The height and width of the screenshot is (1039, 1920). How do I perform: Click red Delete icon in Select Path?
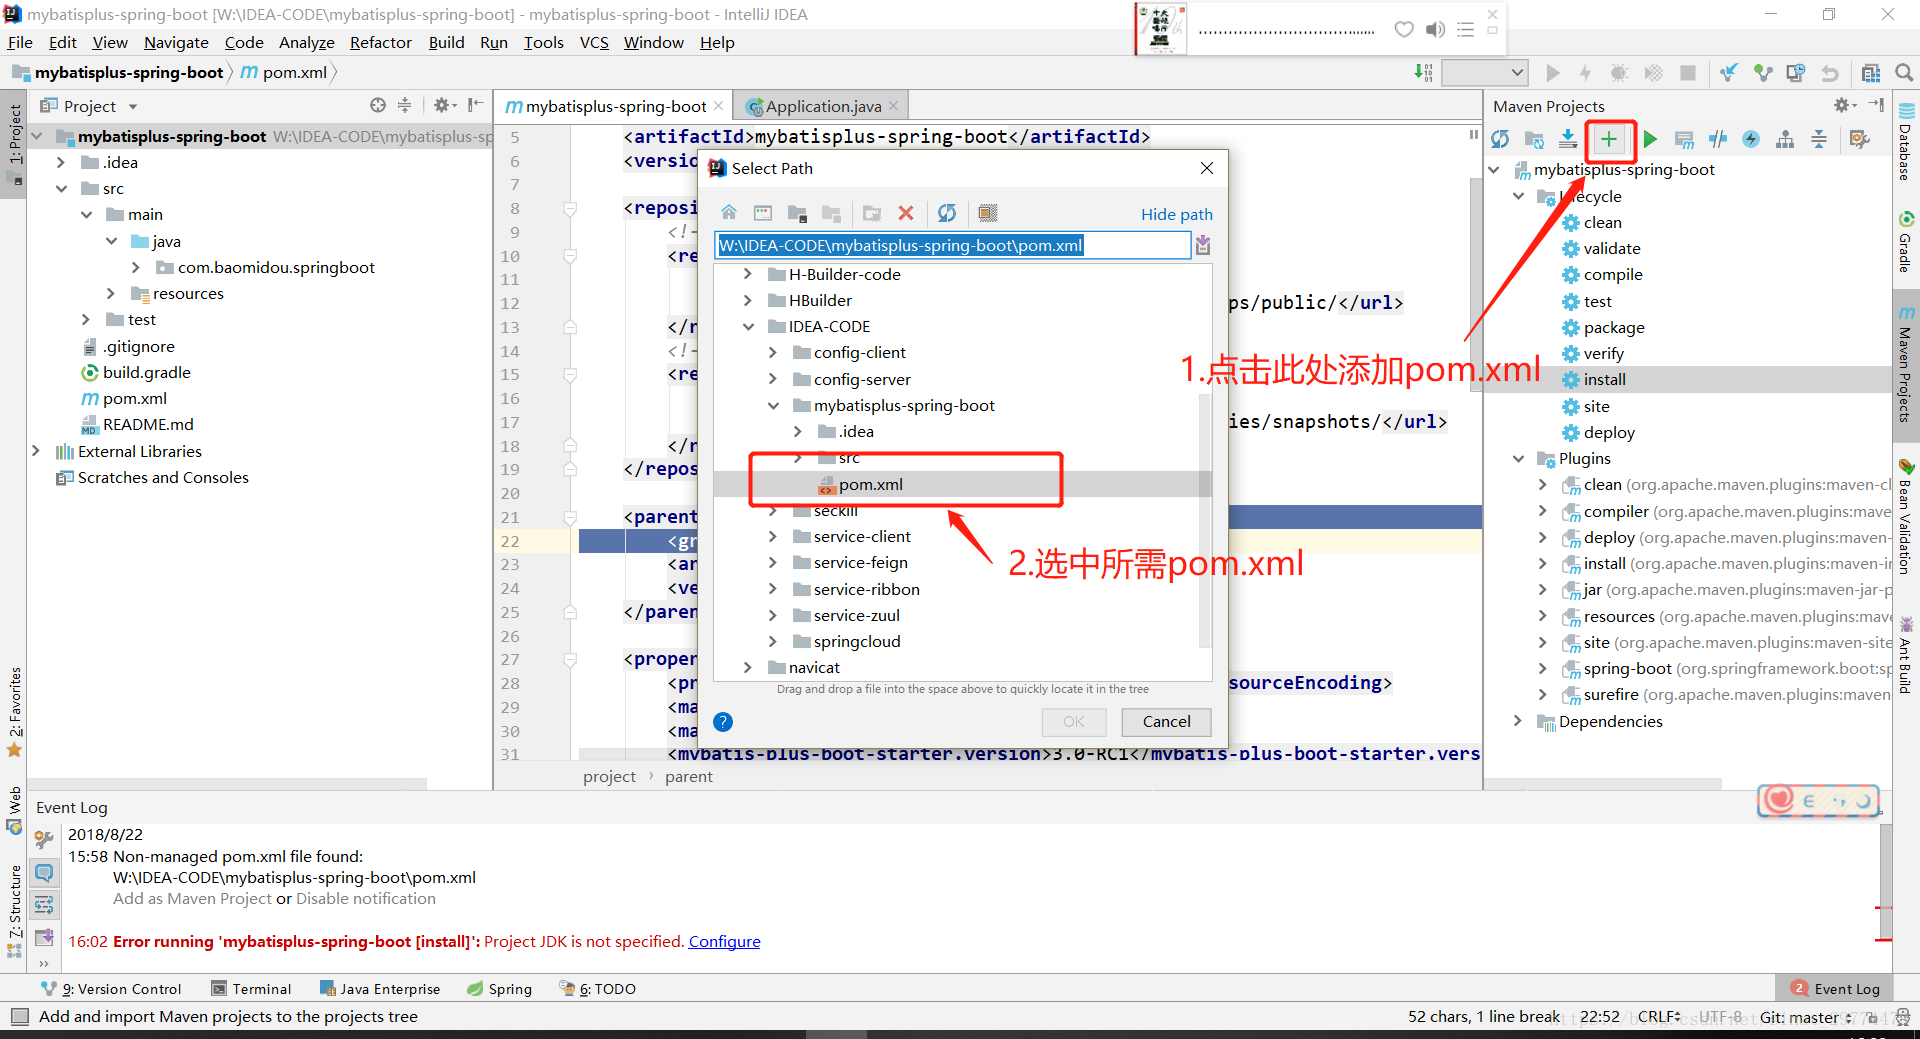pos(906,213)
